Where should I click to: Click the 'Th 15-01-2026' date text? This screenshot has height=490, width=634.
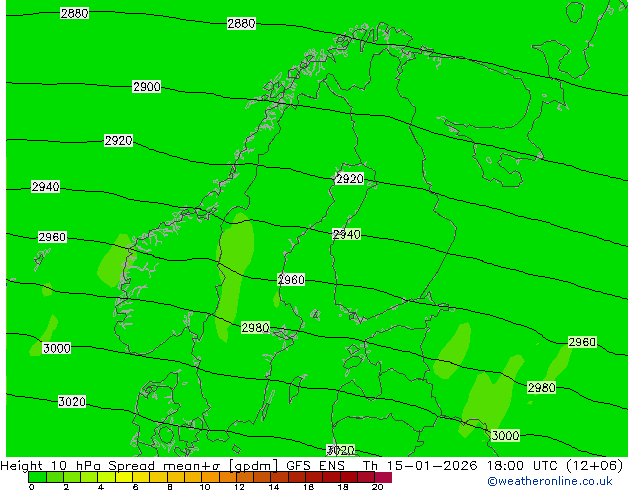point(420,466)
